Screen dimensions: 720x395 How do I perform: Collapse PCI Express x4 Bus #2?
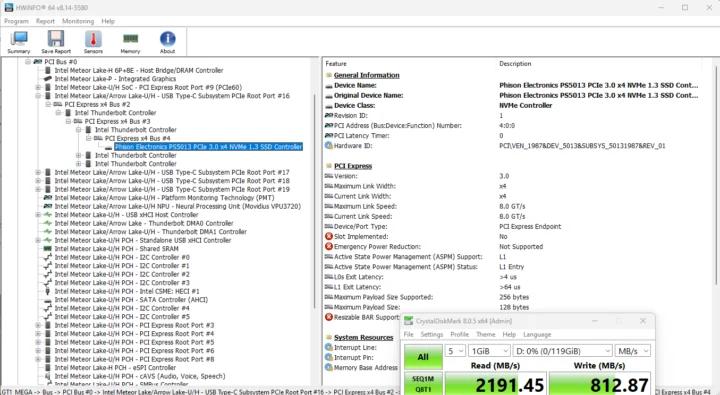point(48,104)
